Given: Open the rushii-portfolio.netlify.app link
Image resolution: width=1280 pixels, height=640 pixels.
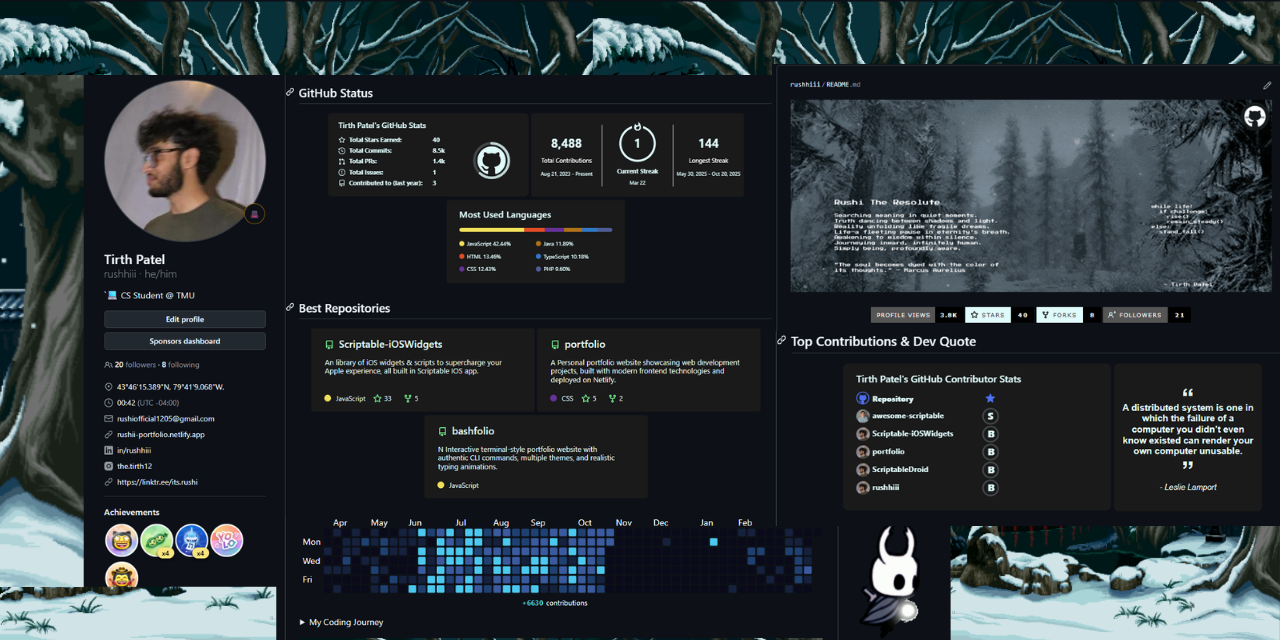Looking at the screenshot, I should (x=161, y=434).
